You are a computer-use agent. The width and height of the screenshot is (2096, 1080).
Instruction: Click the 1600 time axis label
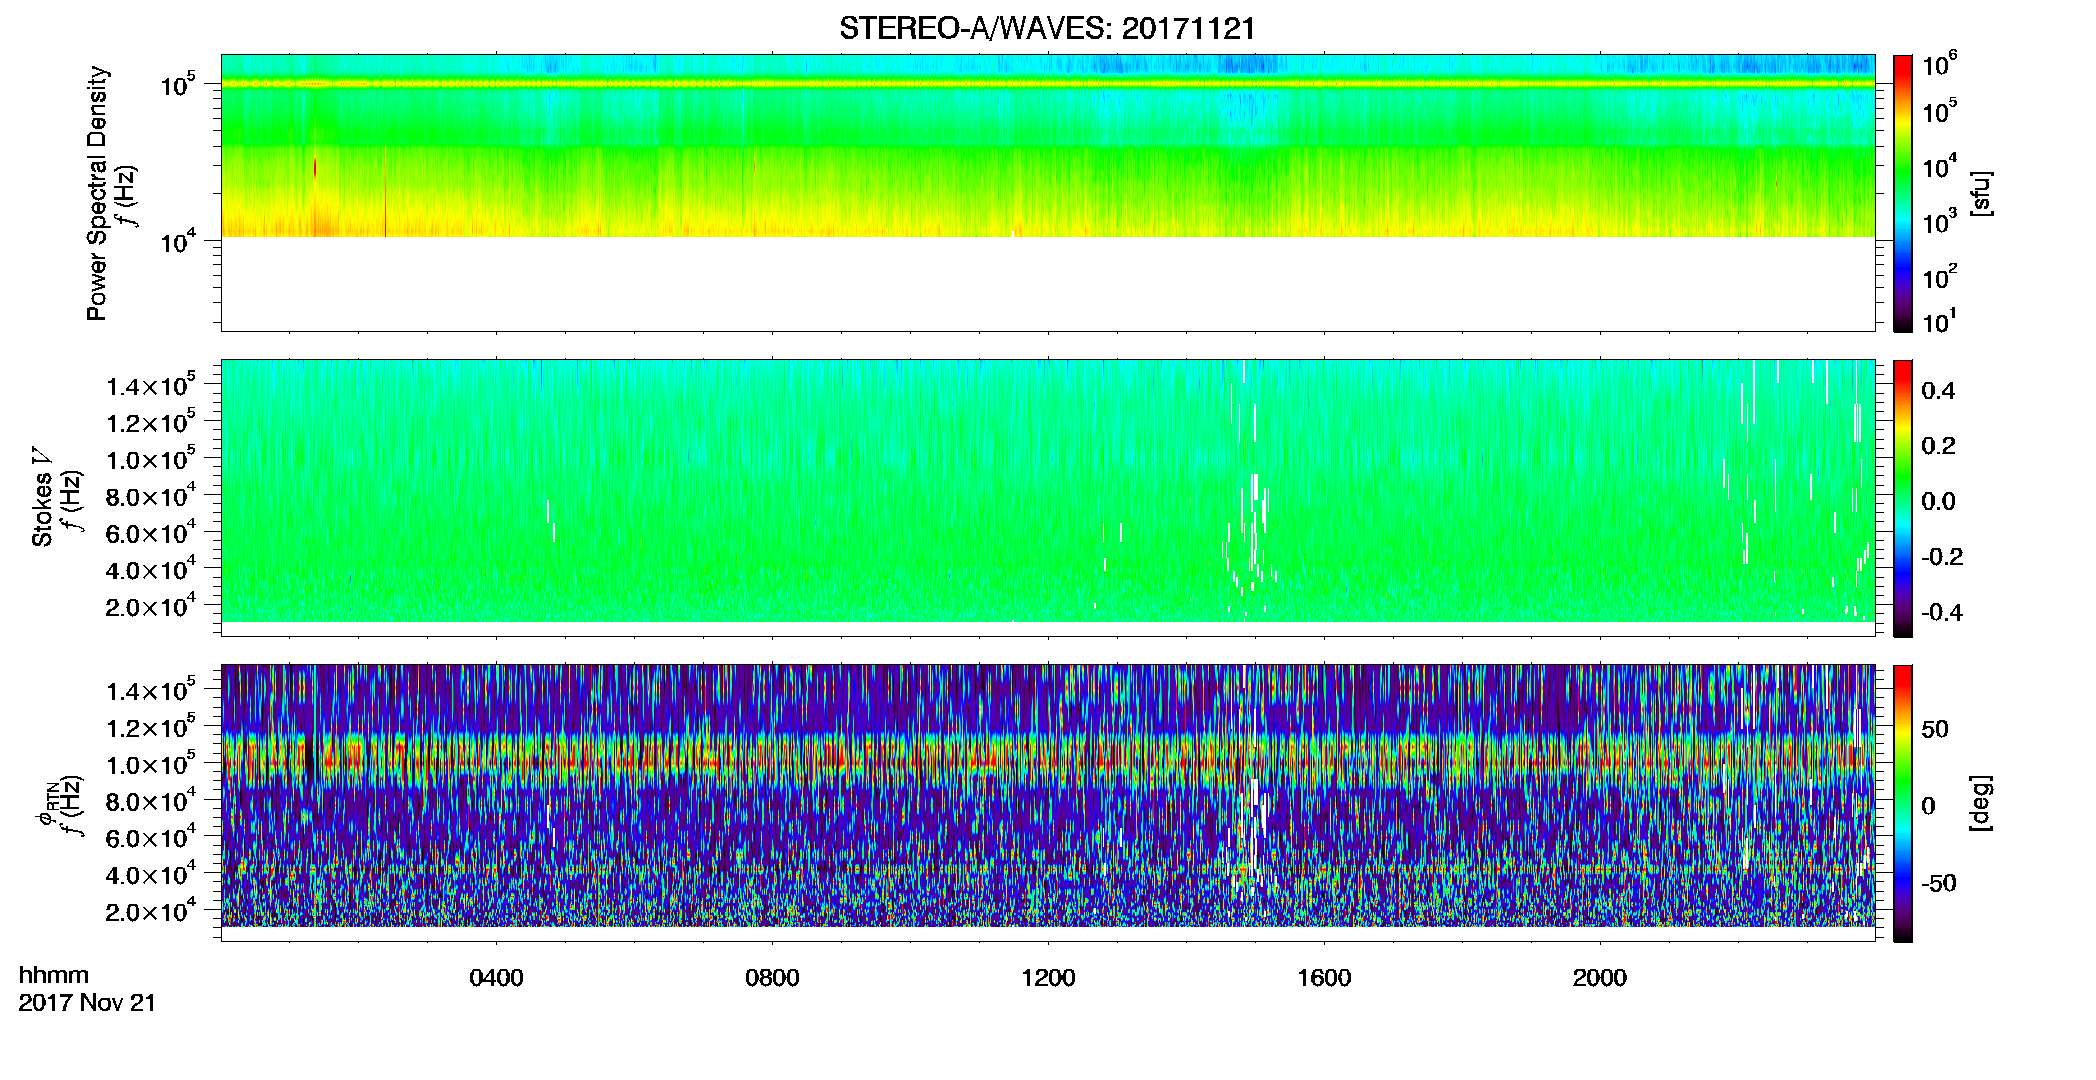[1324, 978]
